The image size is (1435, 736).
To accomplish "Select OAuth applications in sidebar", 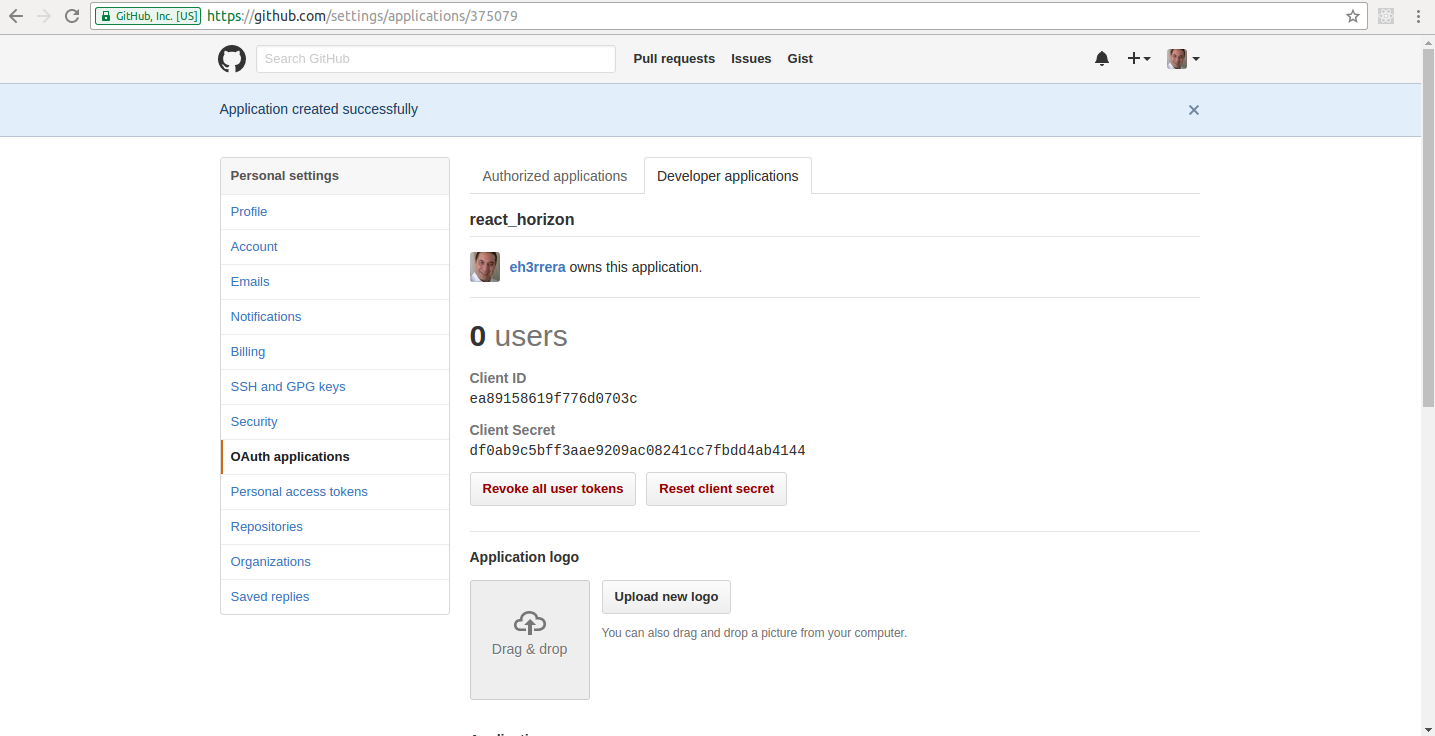I will pos(335,457).
